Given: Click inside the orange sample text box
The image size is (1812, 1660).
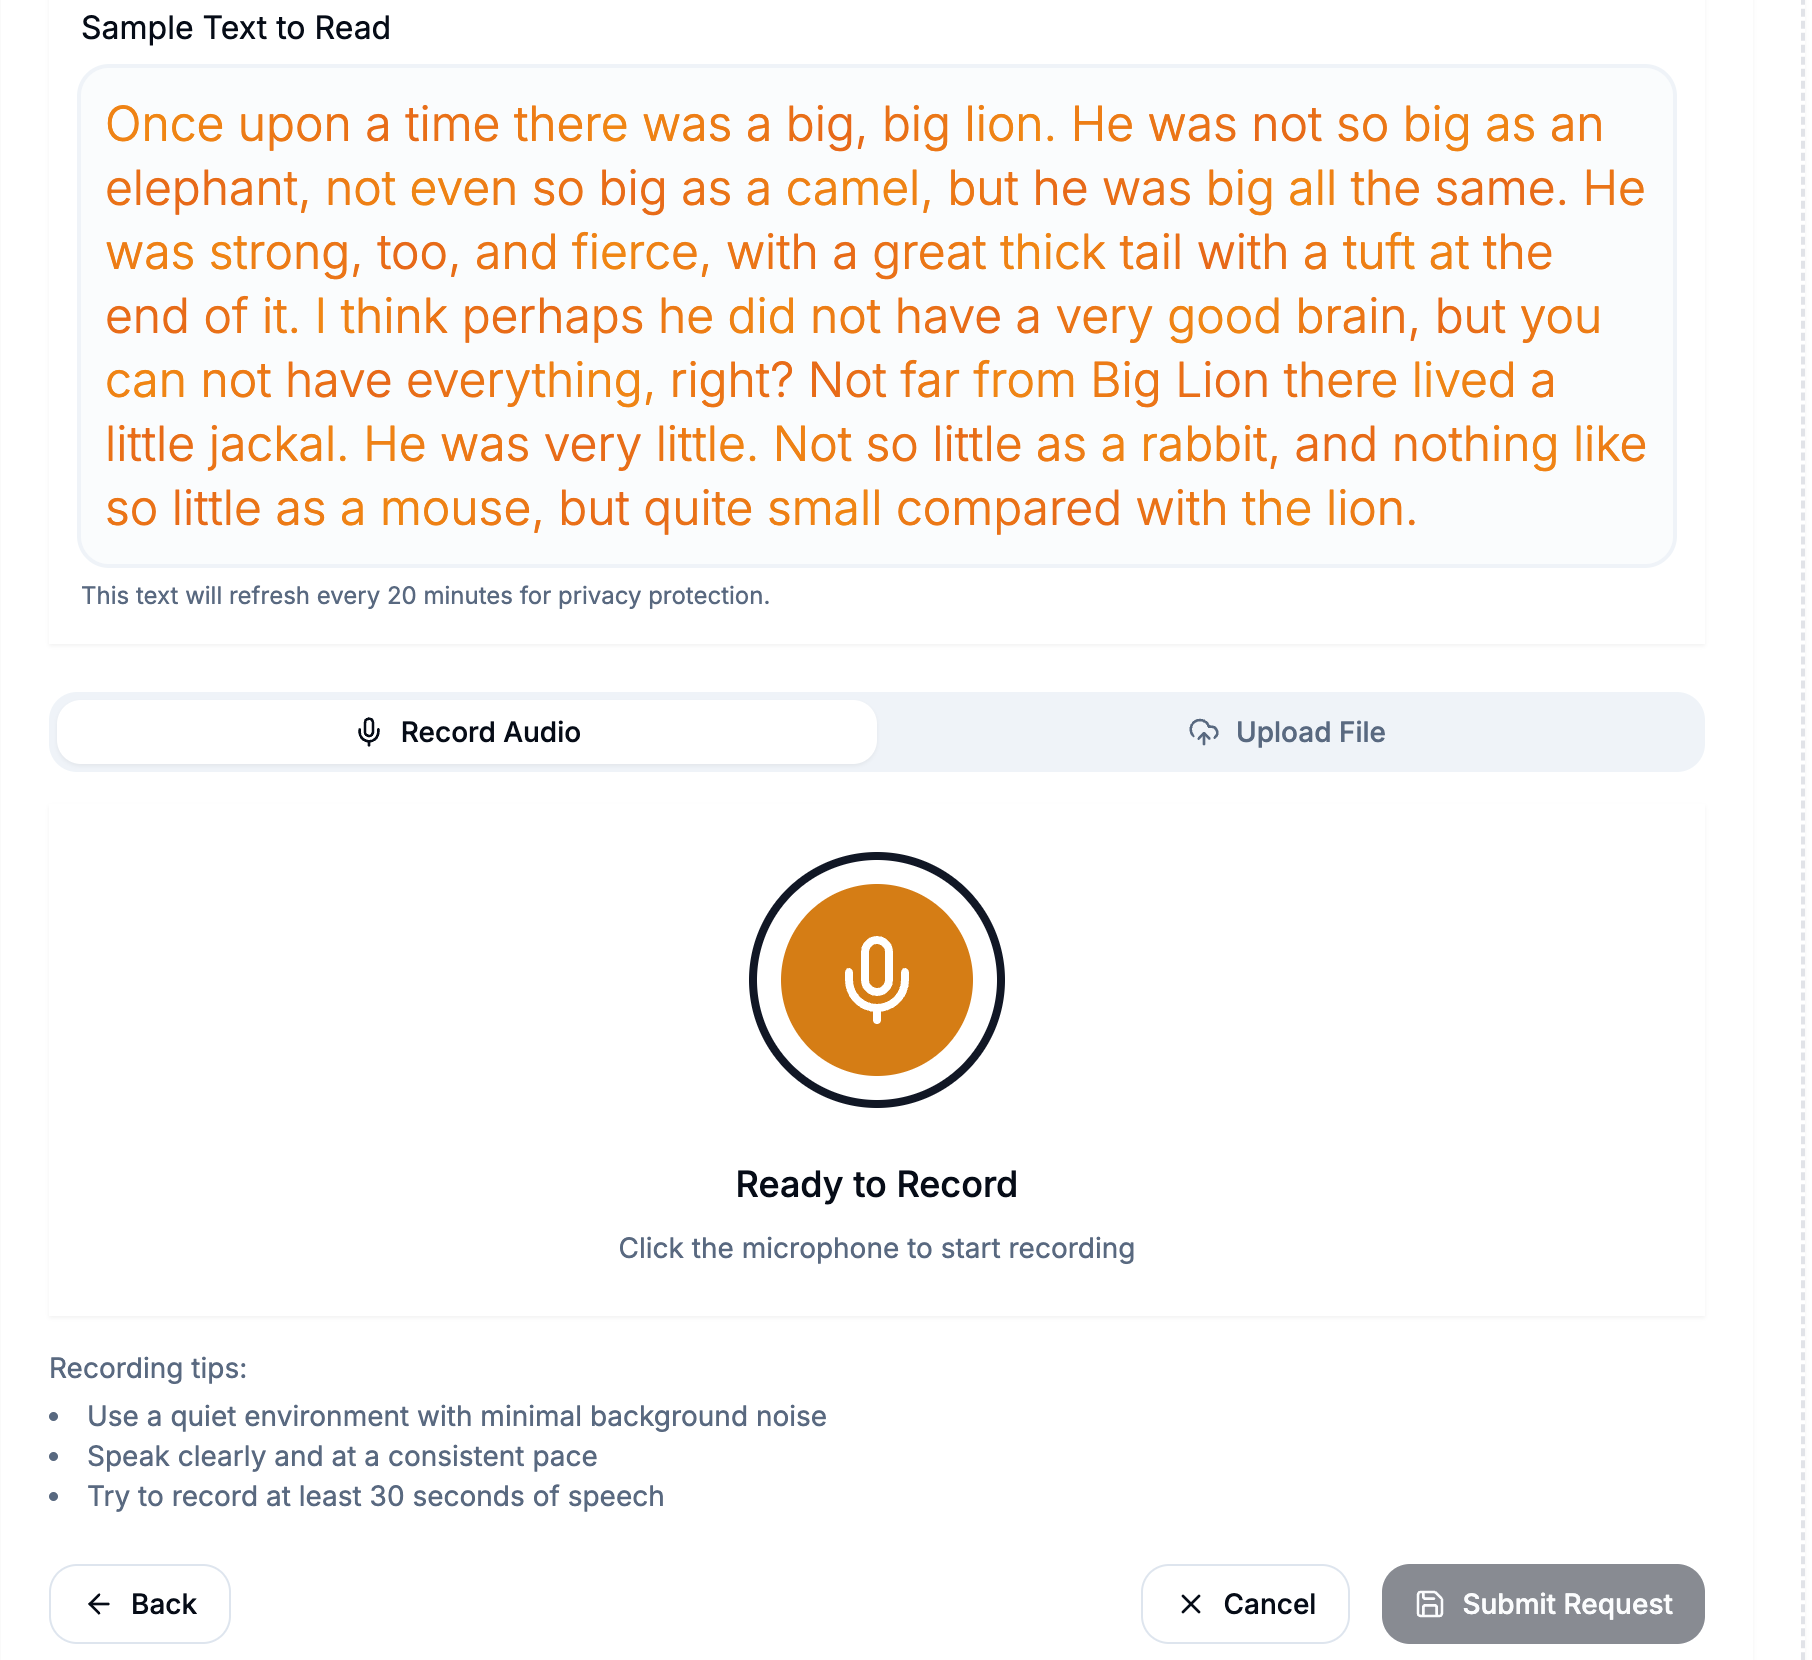Looking at the screenshot, I should click(876, 316).
